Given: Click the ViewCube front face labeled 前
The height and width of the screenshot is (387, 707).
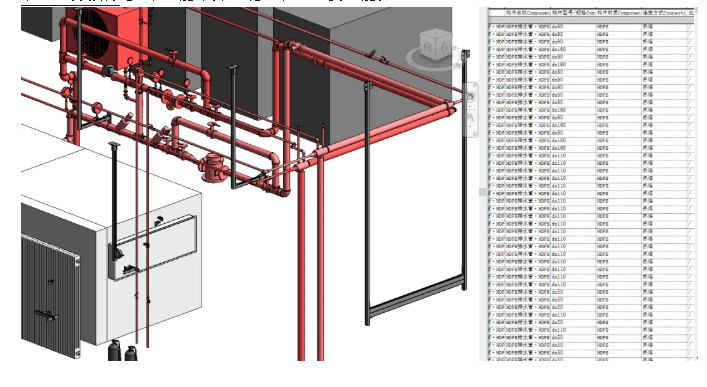Looking at the screenshot, I should [427, 47].
